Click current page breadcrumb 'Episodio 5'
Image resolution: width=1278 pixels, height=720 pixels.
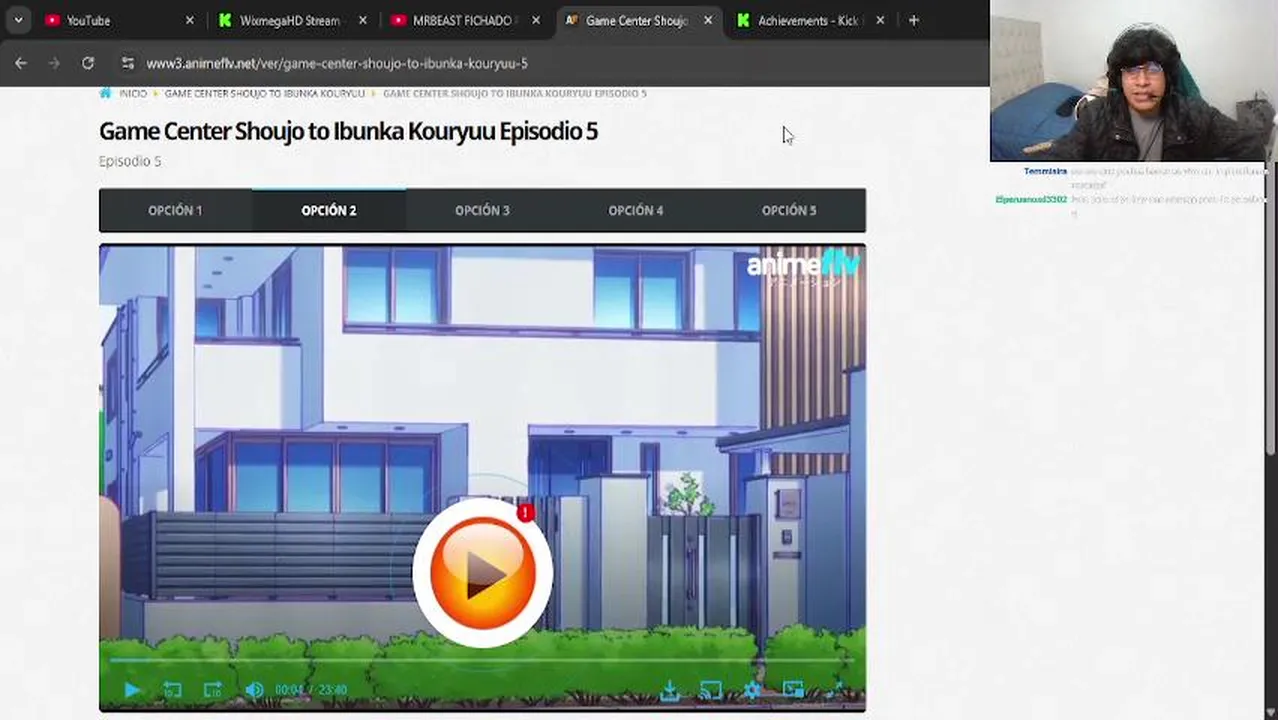(x=515, y=93)
